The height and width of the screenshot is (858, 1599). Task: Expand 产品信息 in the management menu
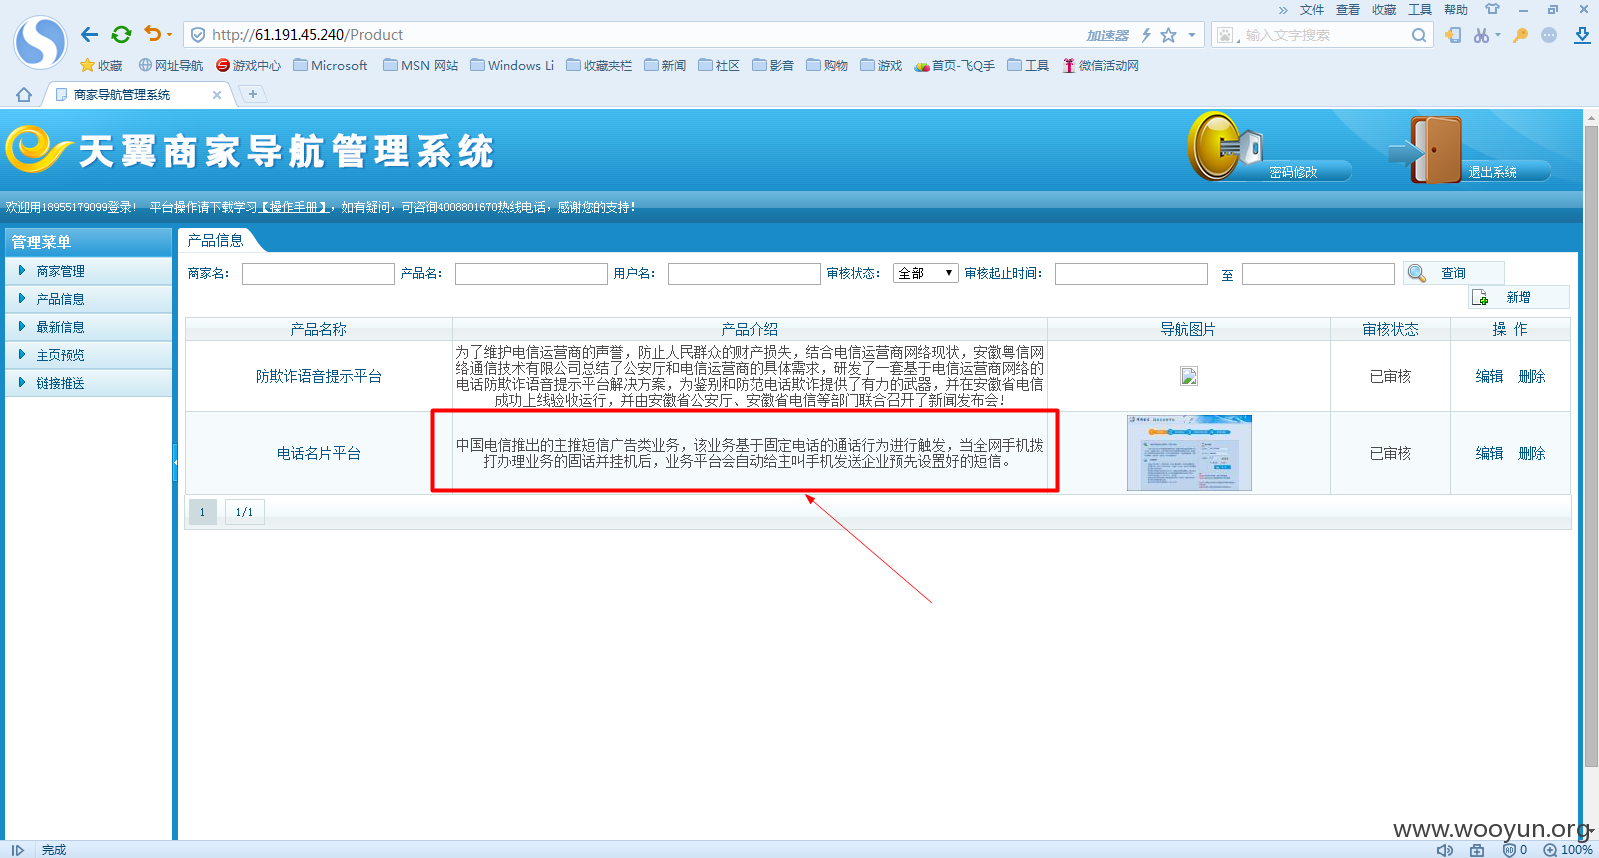pos(88,299)
